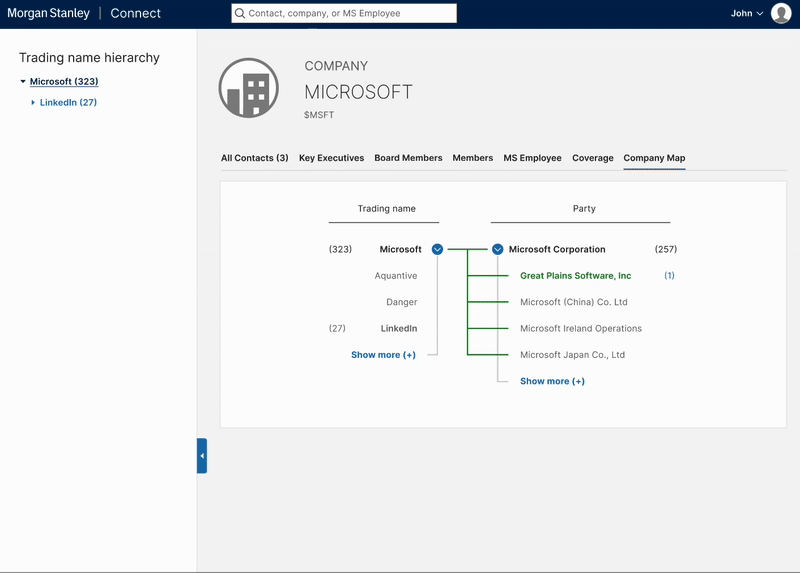Select the Microsoft trading name in the map
800x573 pixels.
click(401, 249)
